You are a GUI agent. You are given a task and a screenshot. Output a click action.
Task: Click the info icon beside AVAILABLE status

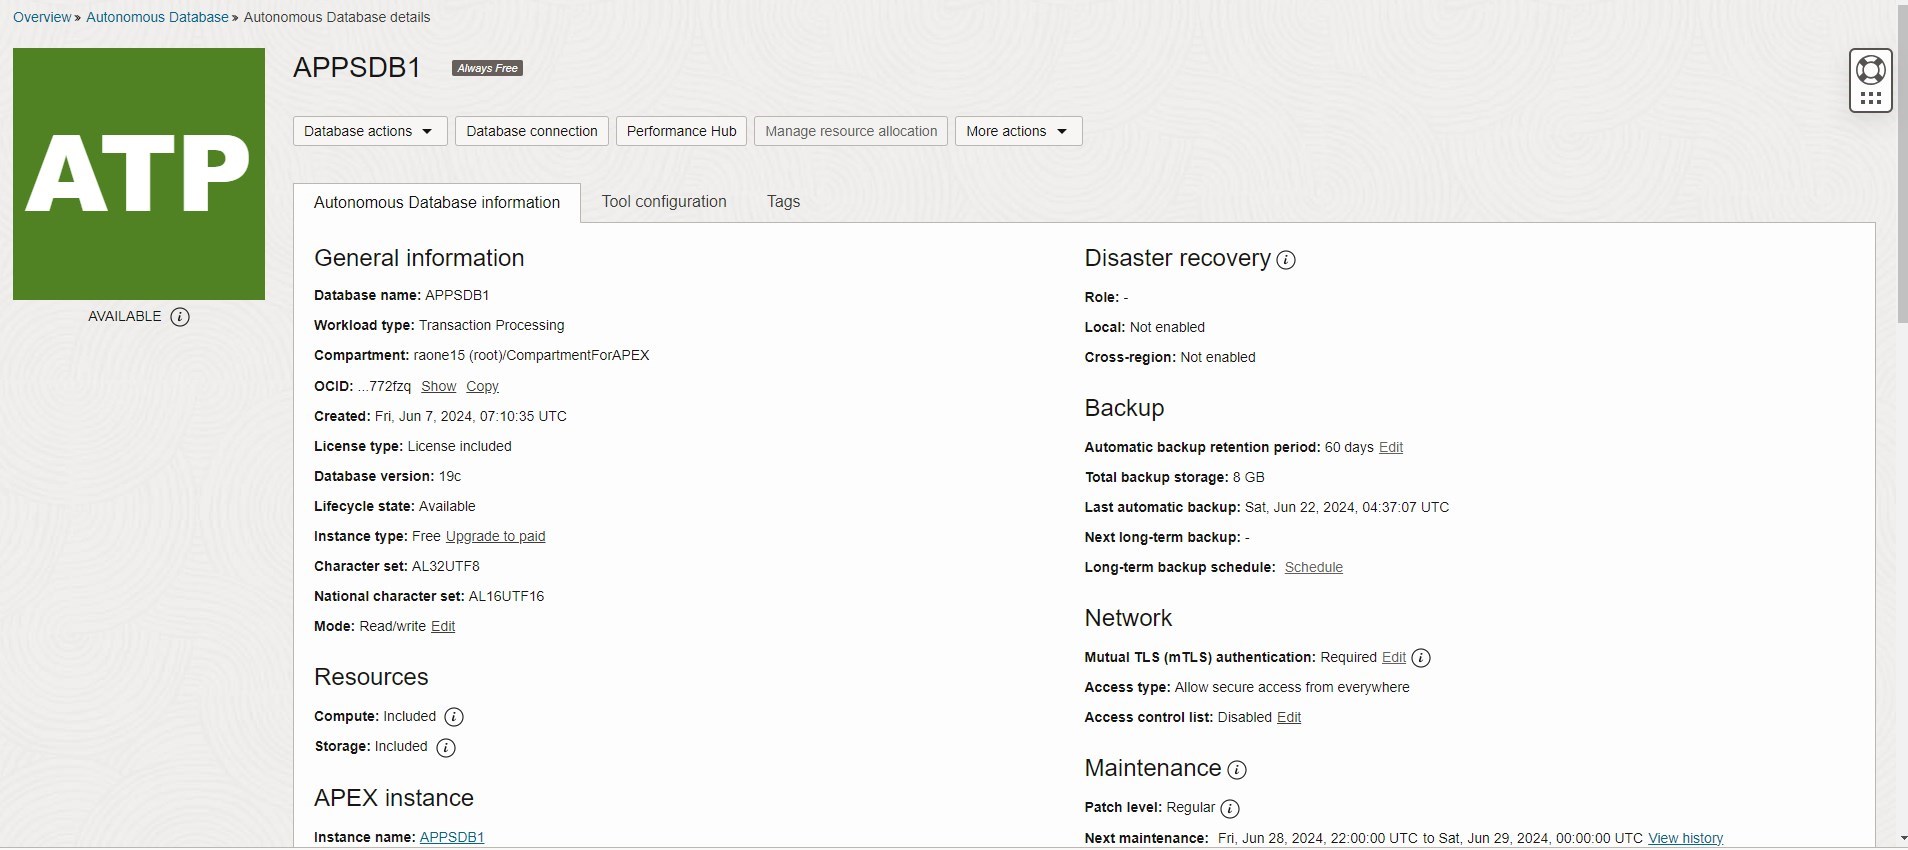180,317
